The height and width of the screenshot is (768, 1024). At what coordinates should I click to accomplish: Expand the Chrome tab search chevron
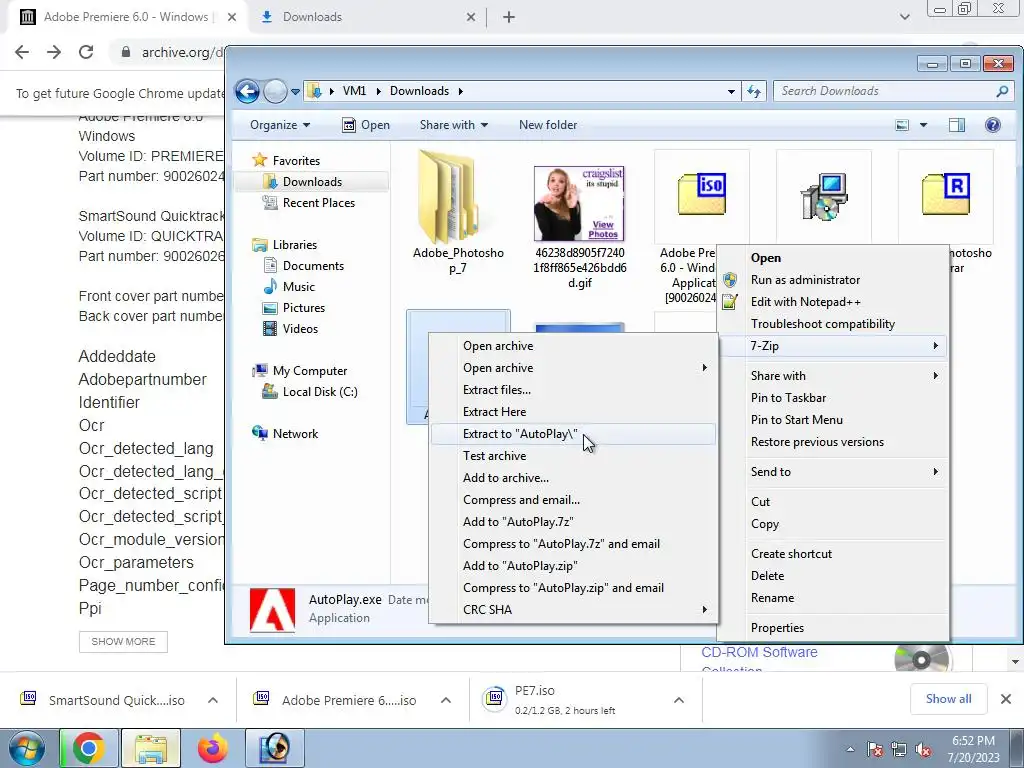click(x=904, y=17)
